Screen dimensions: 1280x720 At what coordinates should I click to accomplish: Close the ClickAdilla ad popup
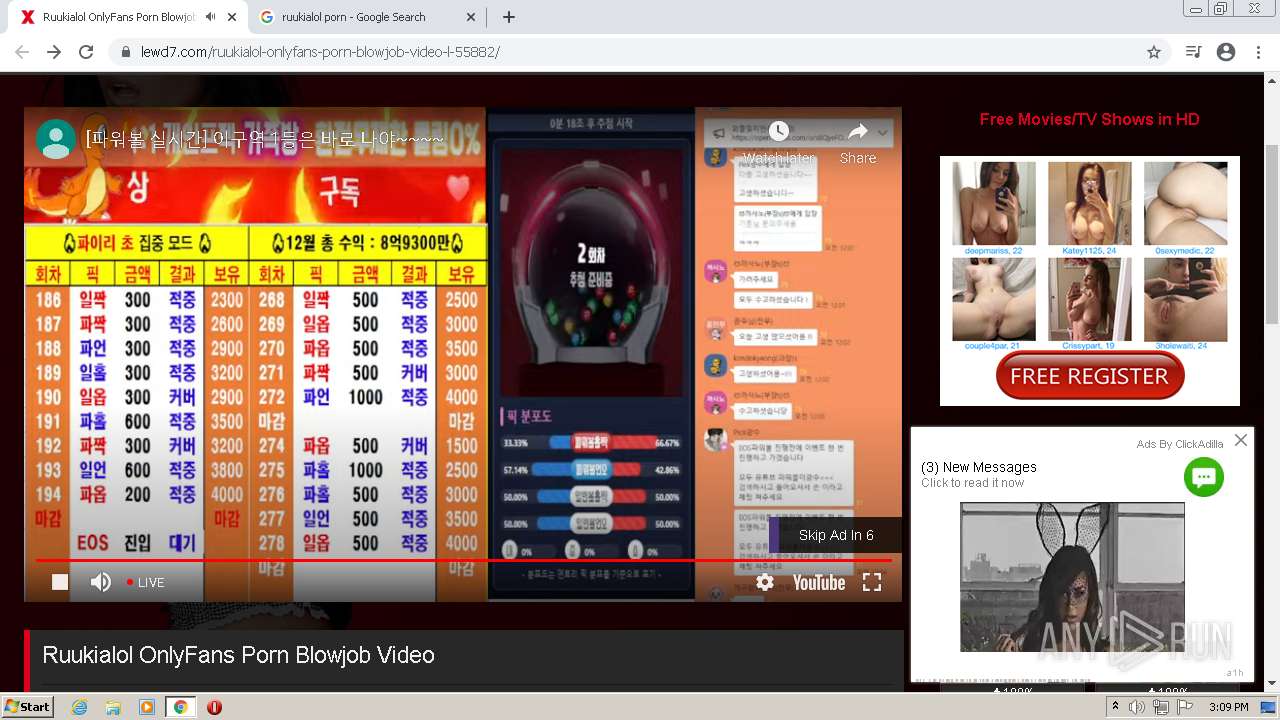coord(1241,440)
